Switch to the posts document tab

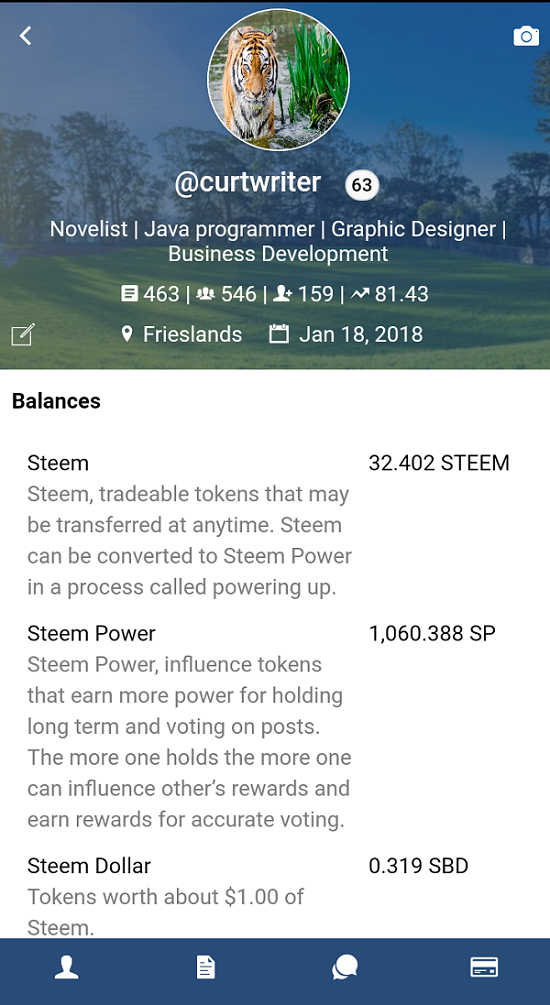click(206, 967)
